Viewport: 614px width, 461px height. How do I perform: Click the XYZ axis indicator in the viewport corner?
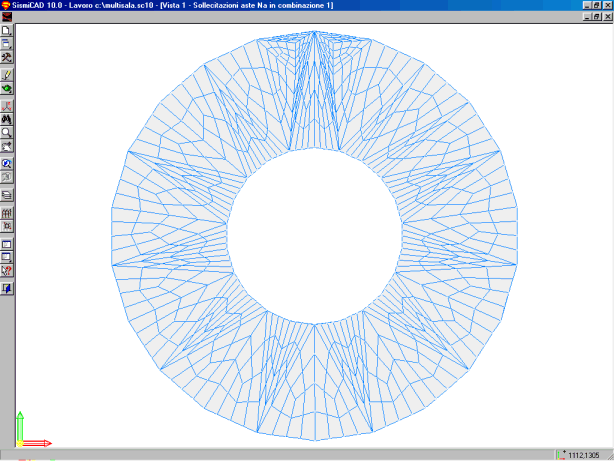33,430
